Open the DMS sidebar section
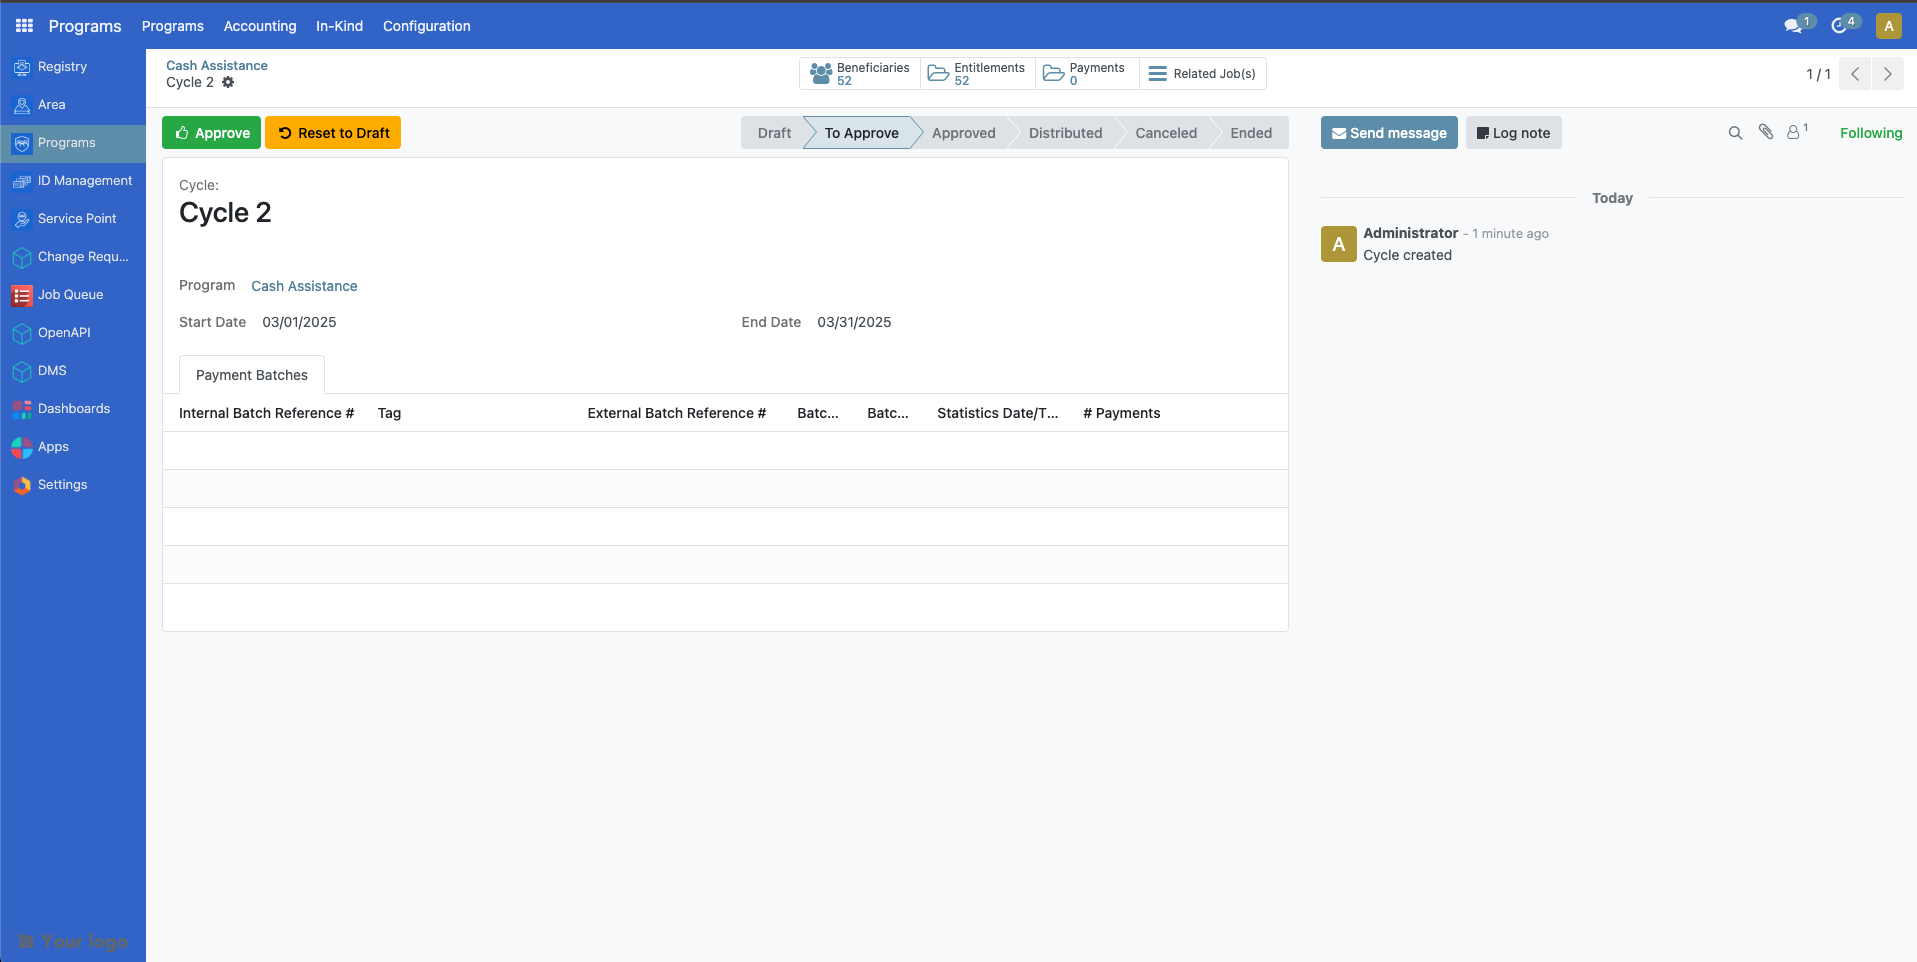1917x962 pixels. pyautogui.click(x=52, y=370)
